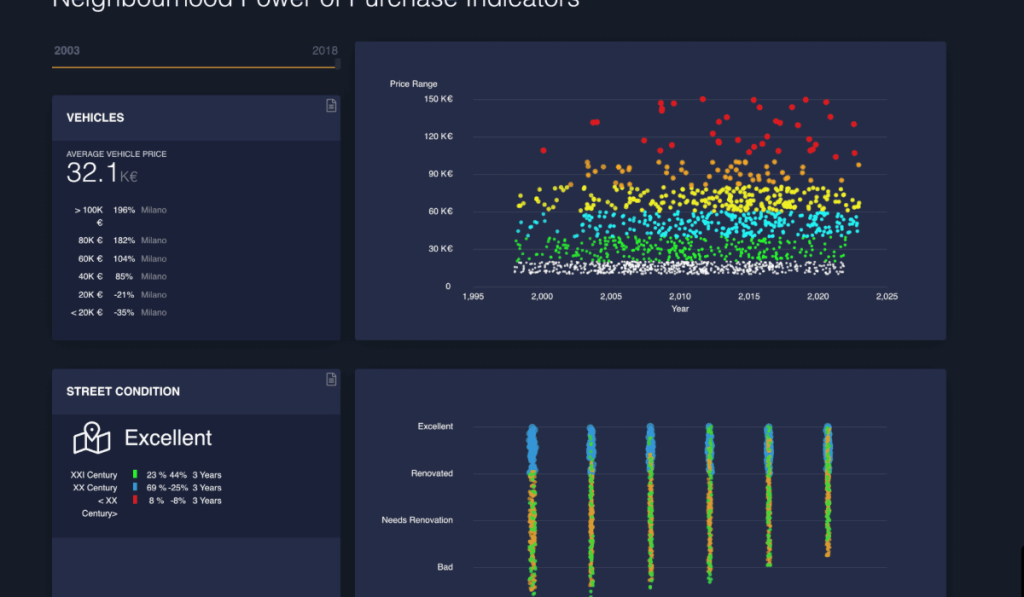Open the Street Condition report document icon

331,379
